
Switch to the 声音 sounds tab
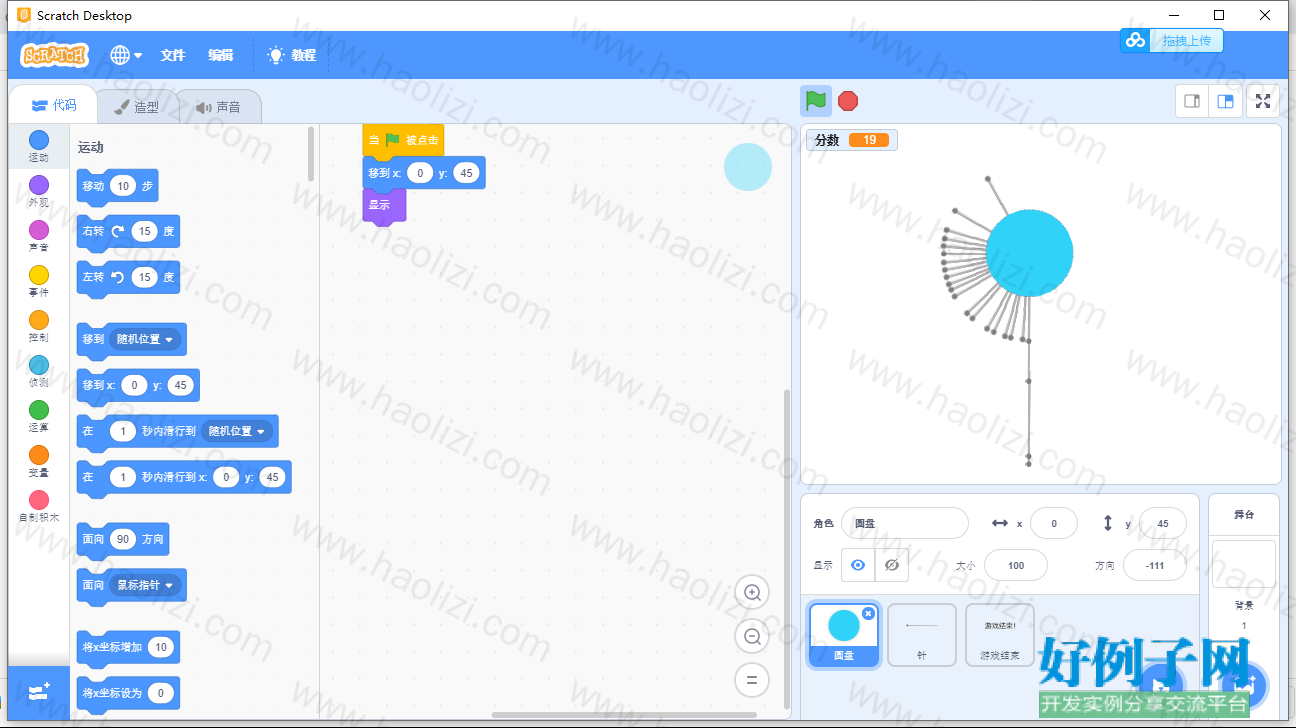click(219, 106)
